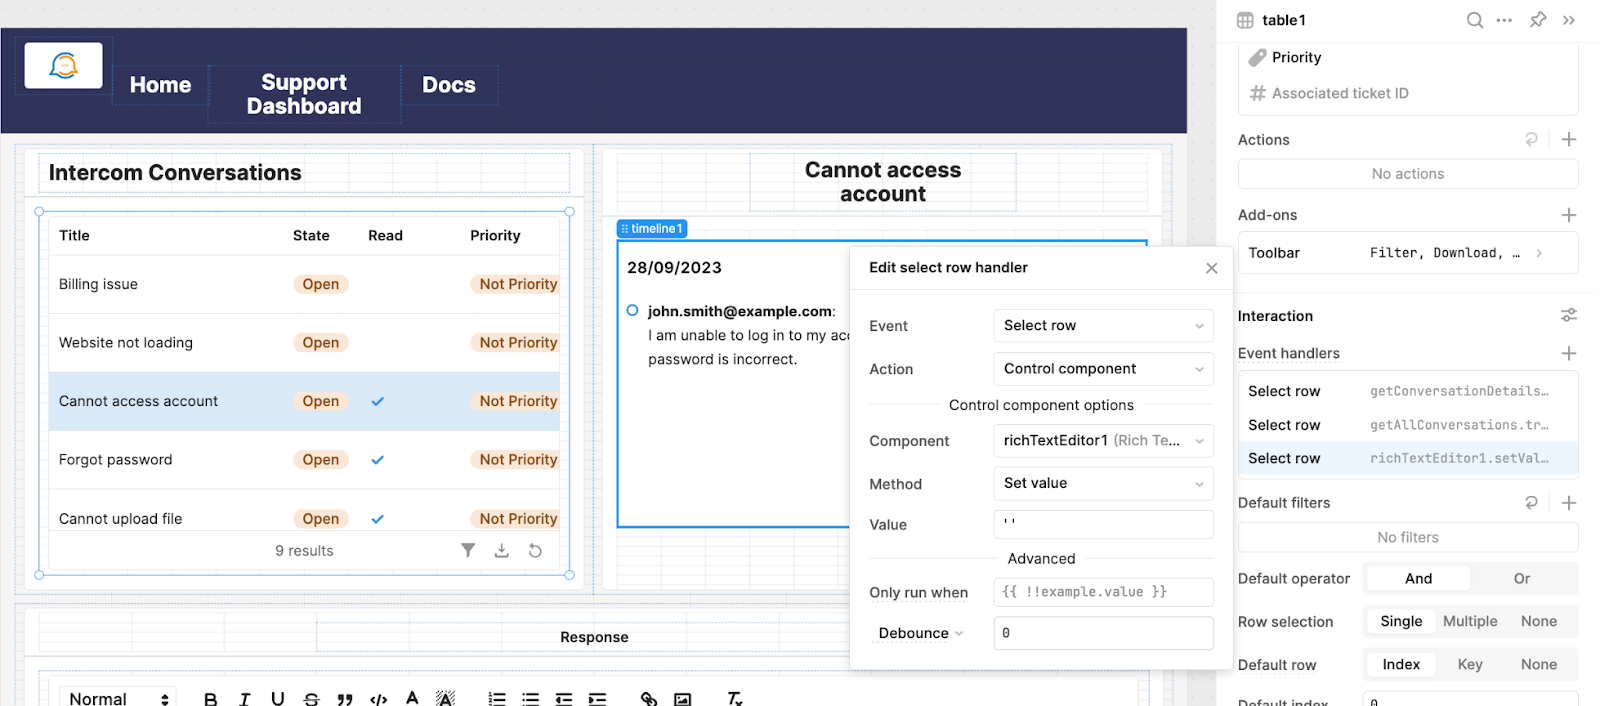Add a new event handler
Viewport: 1600px width, 706px height.
(x=1569, y=353)
